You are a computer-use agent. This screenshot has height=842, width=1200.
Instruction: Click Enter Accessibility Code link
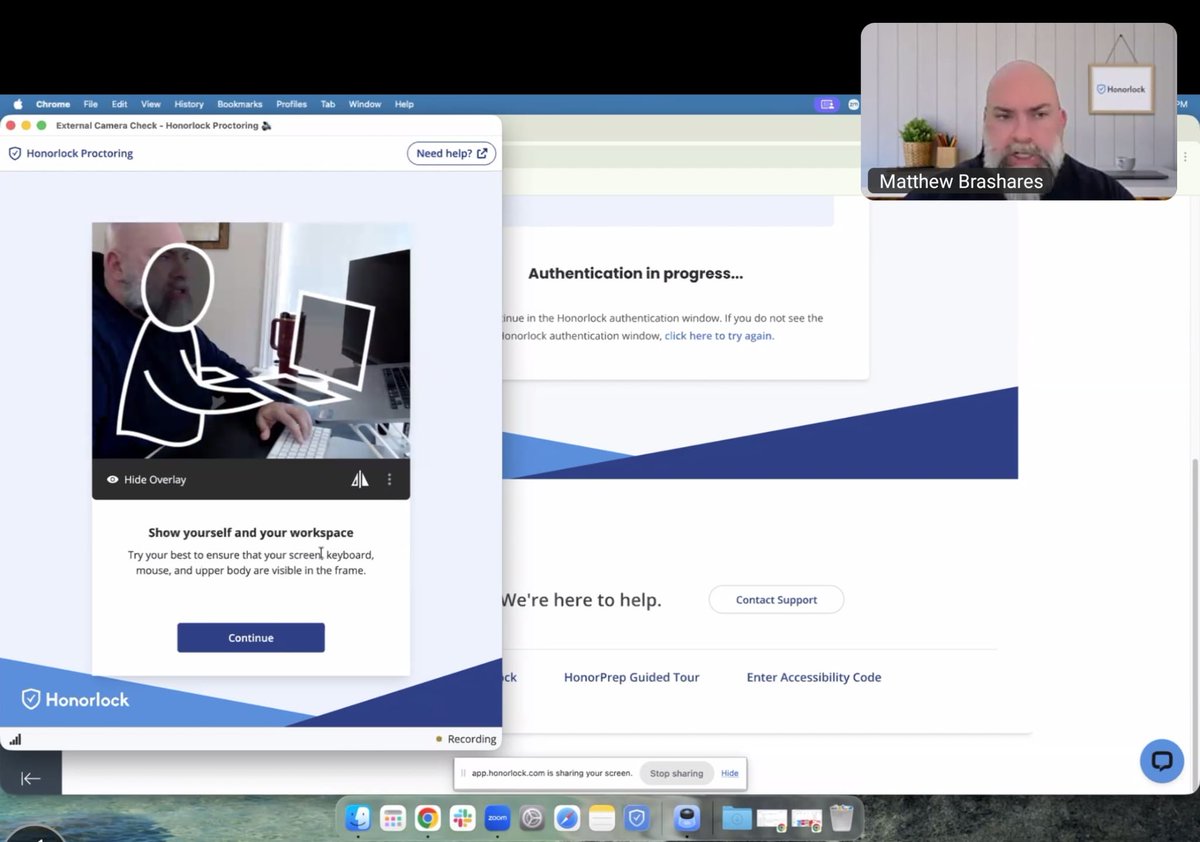(x=814, y=677)
